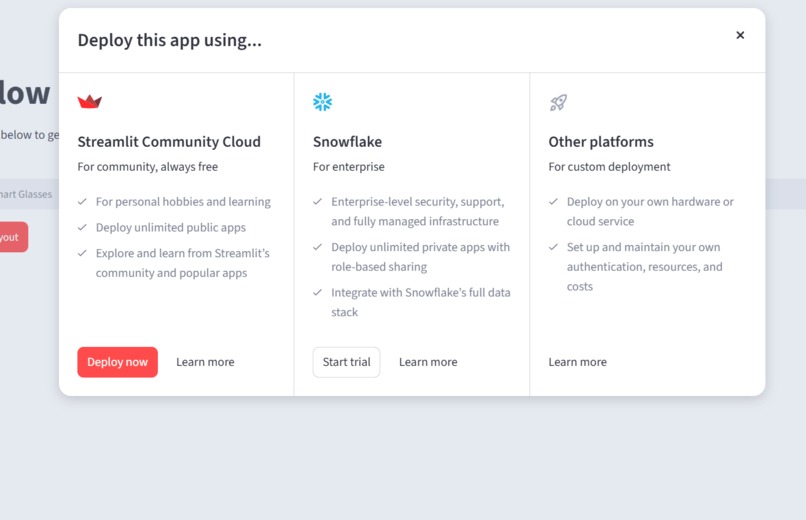Screen dimensions: 806x520
Task: Select the Snowflake heading text
Action: tap(347, 142)
